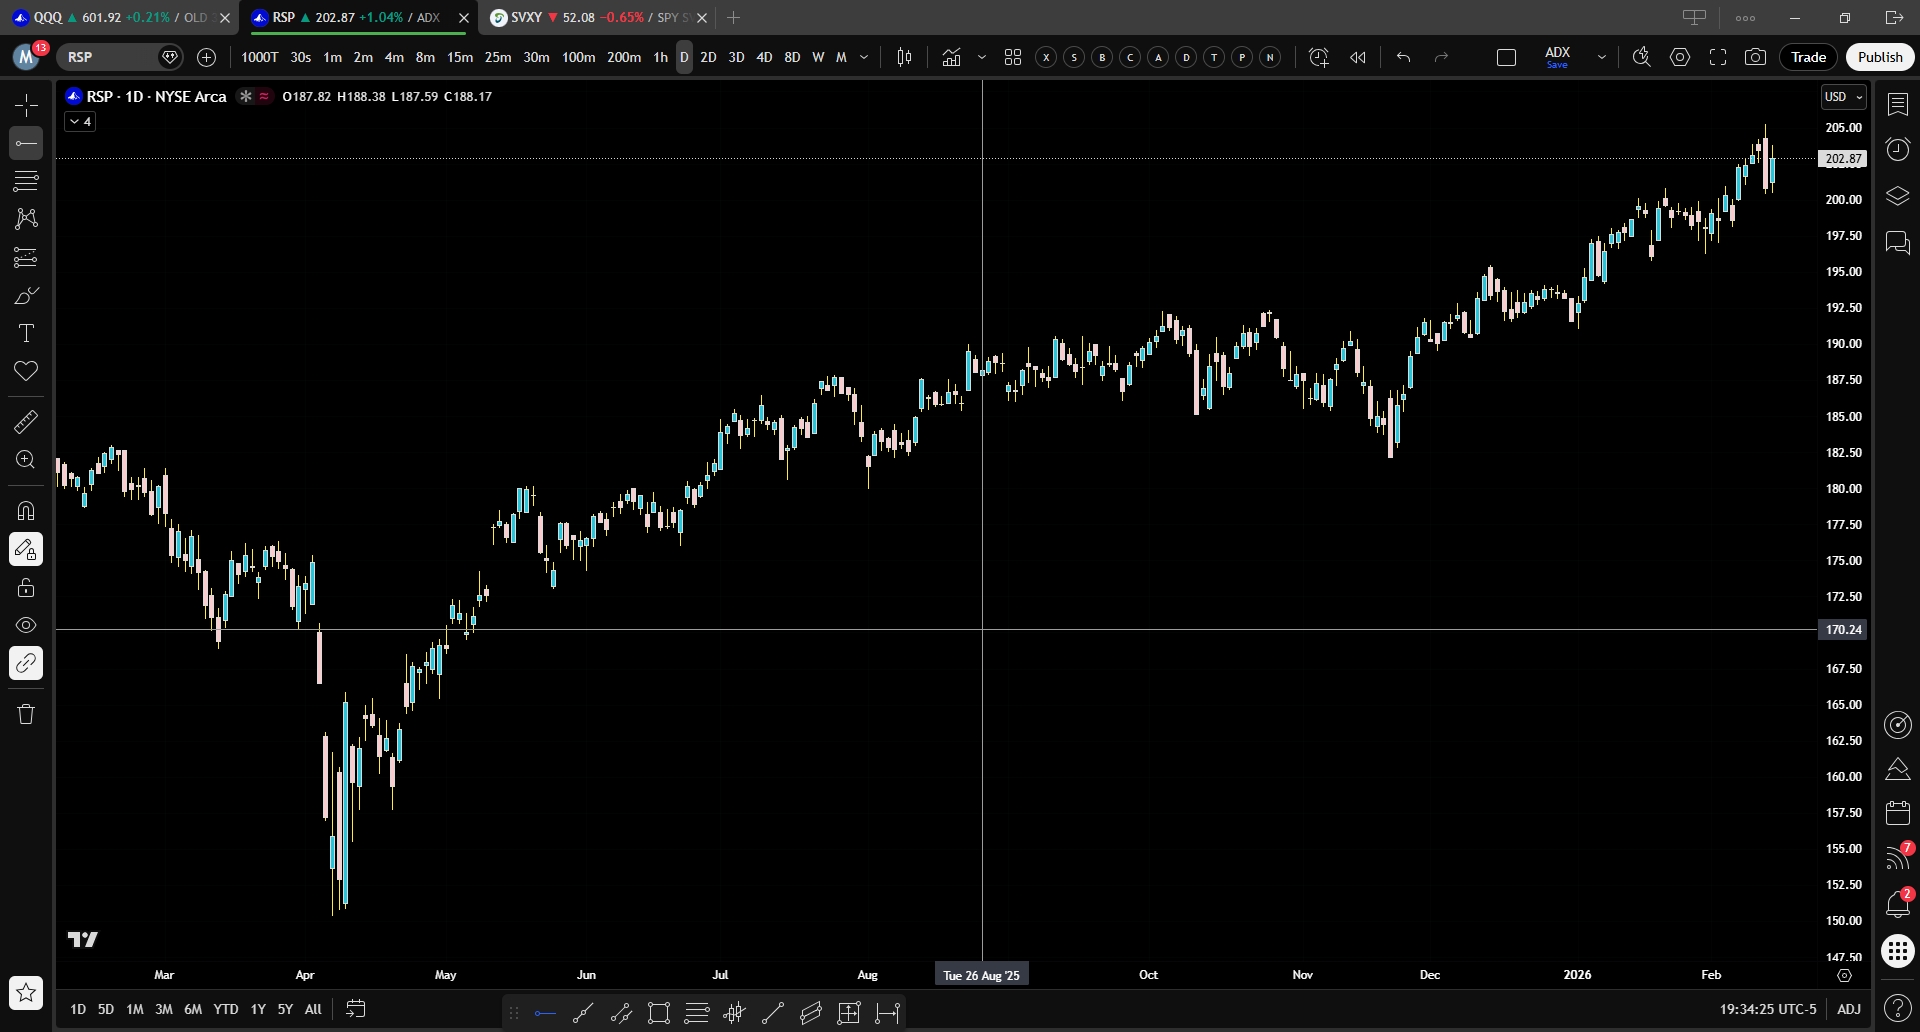Toggle ADJ adjusted price setting

[x=1848, y=1009]
